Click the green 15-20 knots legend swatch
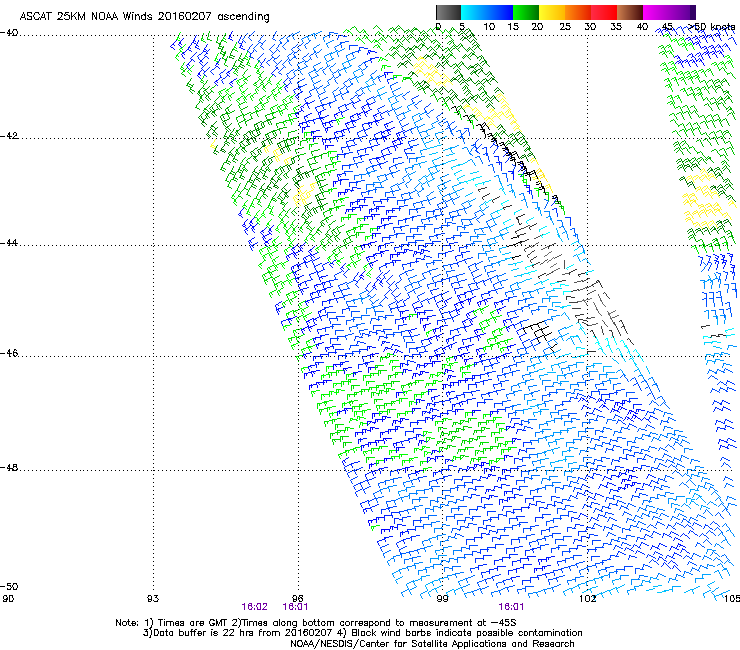This screenshot has width=740, height=650. point(526,12)
